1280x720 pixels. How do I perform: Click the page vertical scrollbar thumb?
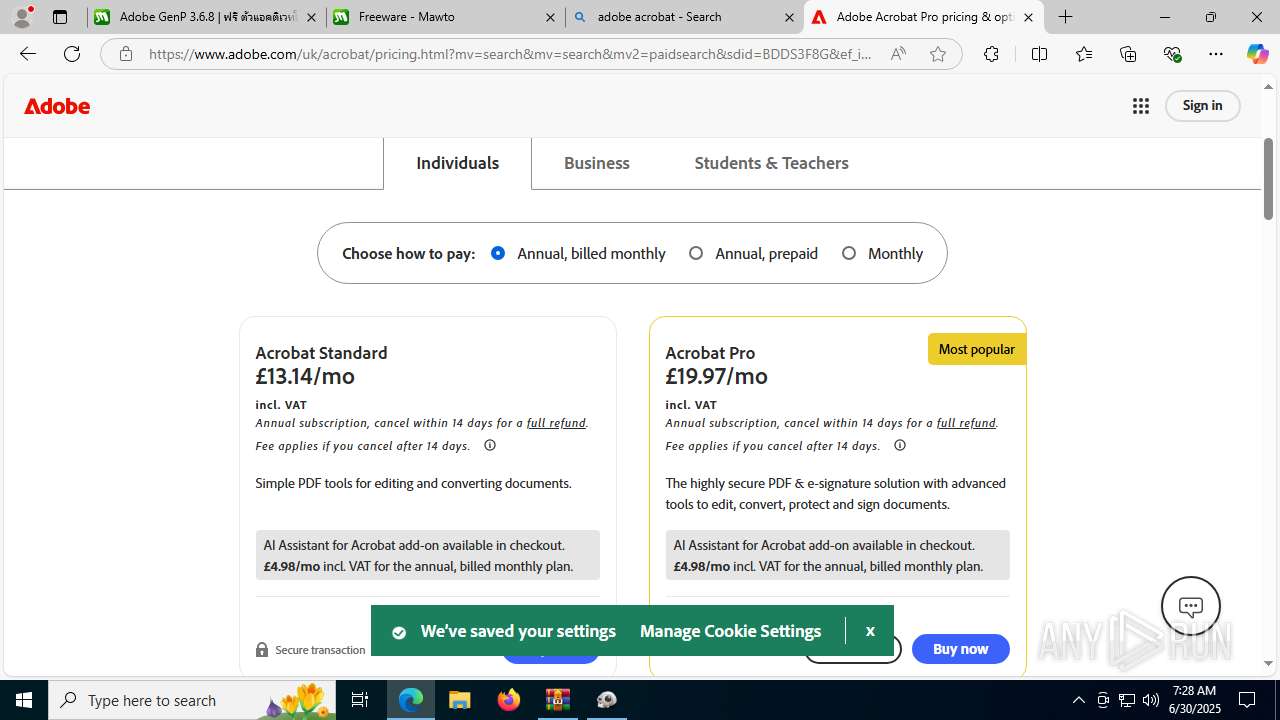pos(1268,179)
